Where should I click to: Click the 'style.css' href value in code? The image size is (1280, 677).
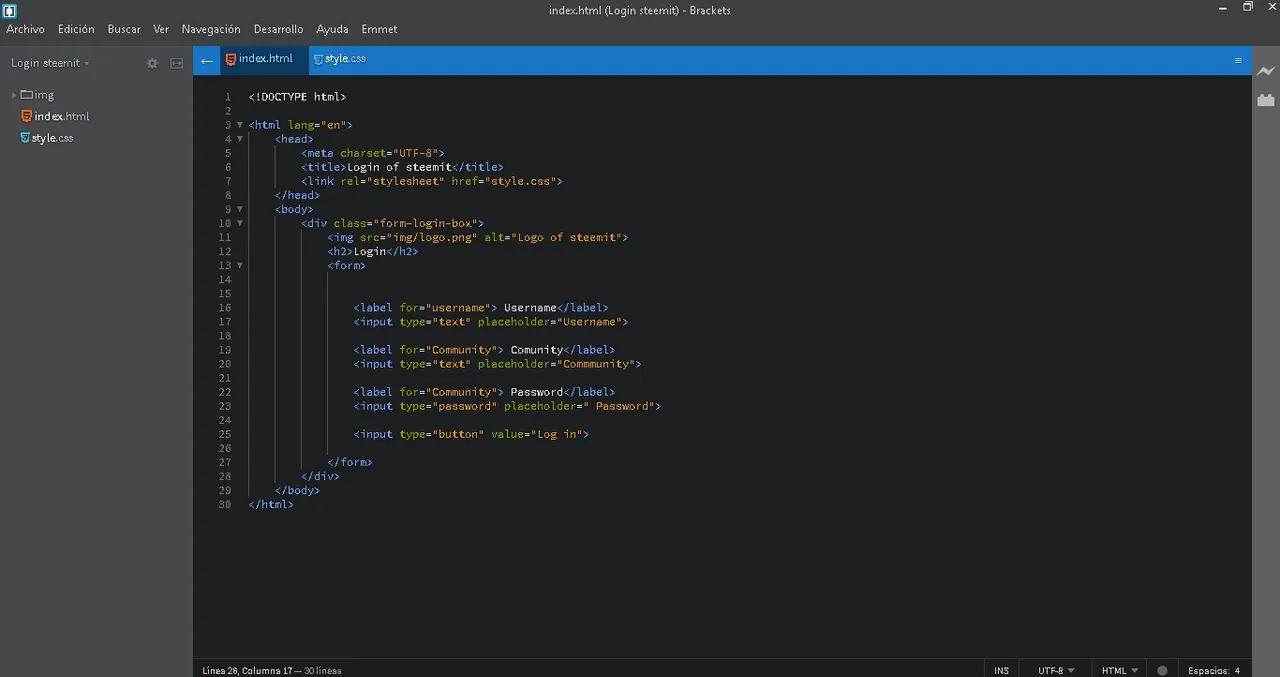523,181
